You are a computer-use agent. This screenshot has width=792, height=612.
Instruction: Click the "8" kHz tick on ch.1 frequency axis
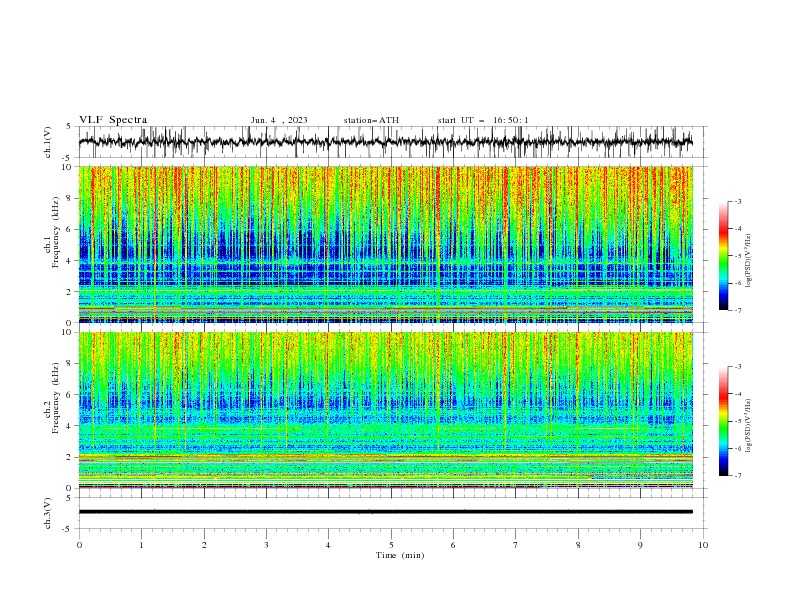(70, 198)
